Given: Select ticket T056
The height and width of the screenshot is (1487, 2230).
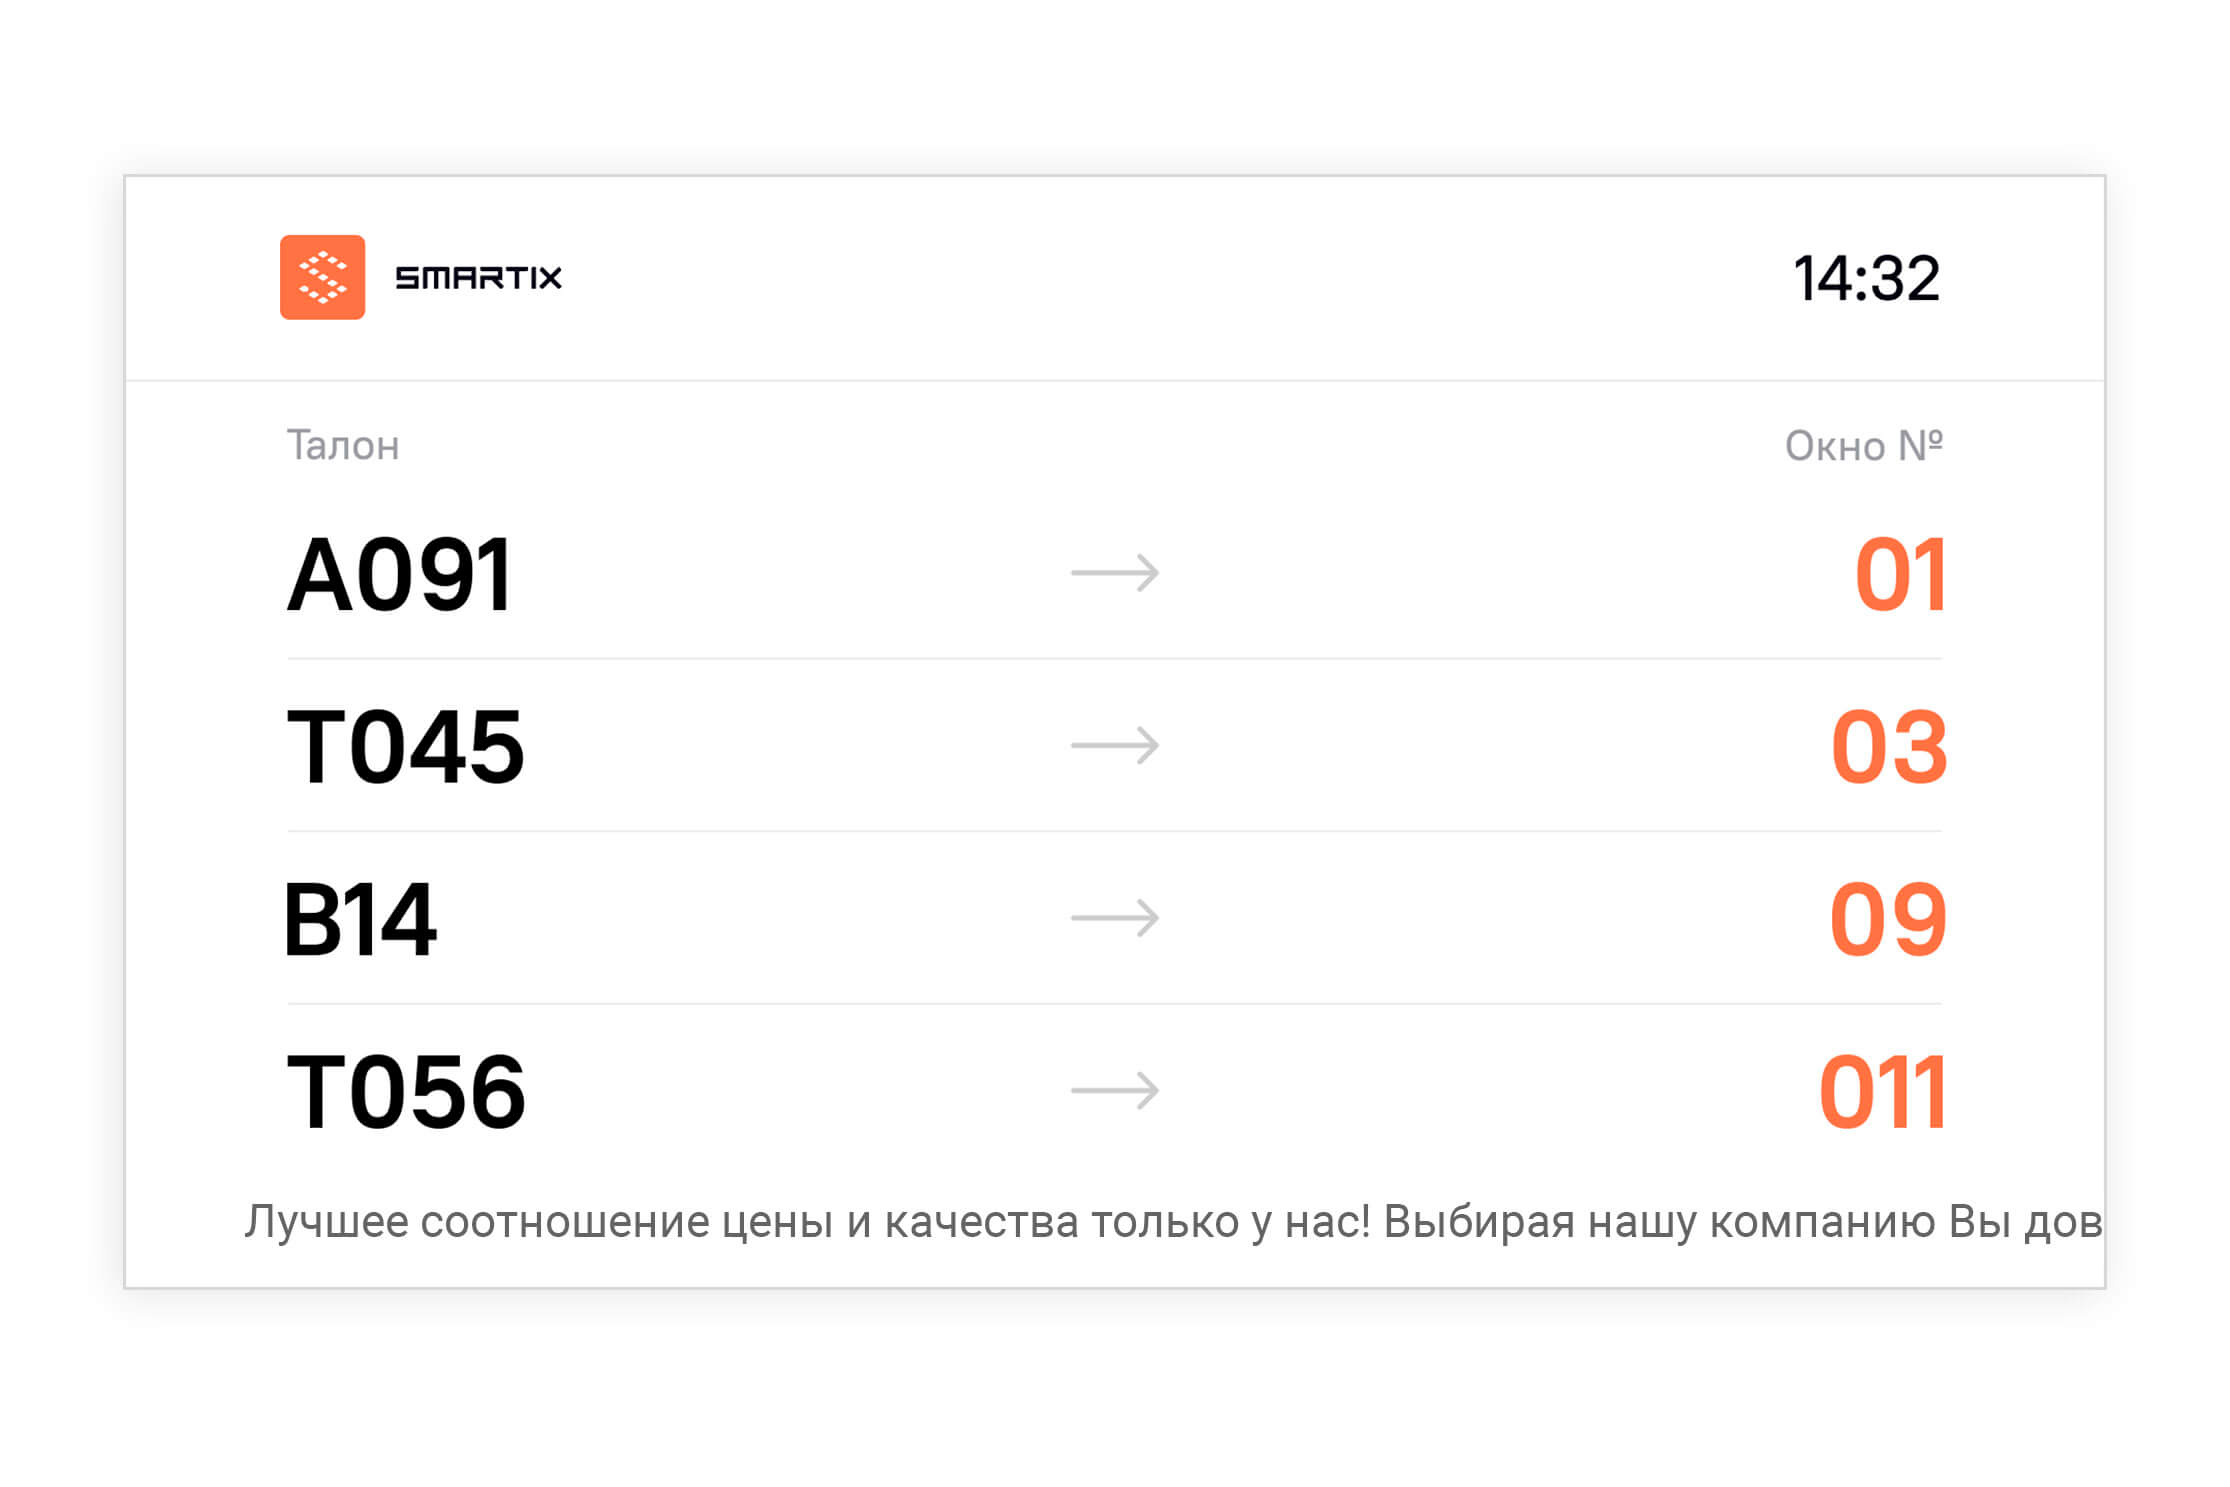Looking at the screenshot, I should pos(405,1091).
